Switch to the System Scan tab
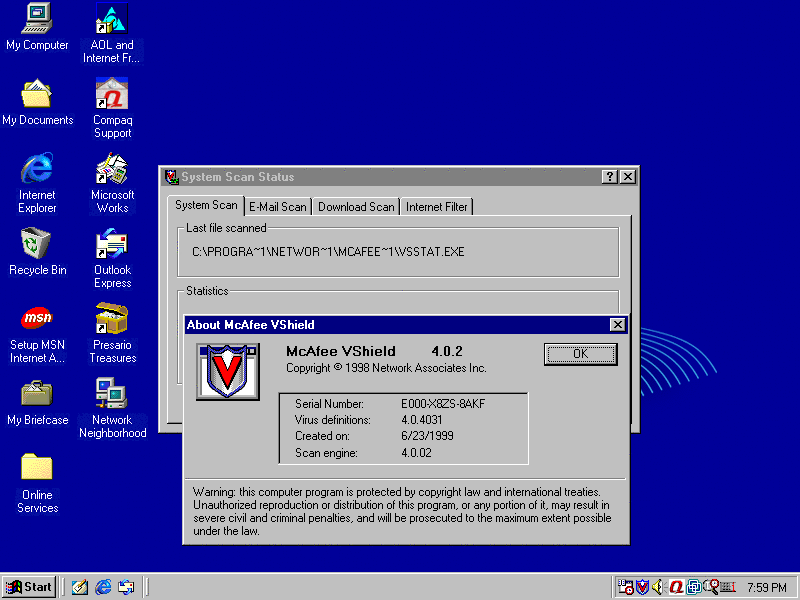This screenshot has height=600, width=800. (x=206, y=205)
